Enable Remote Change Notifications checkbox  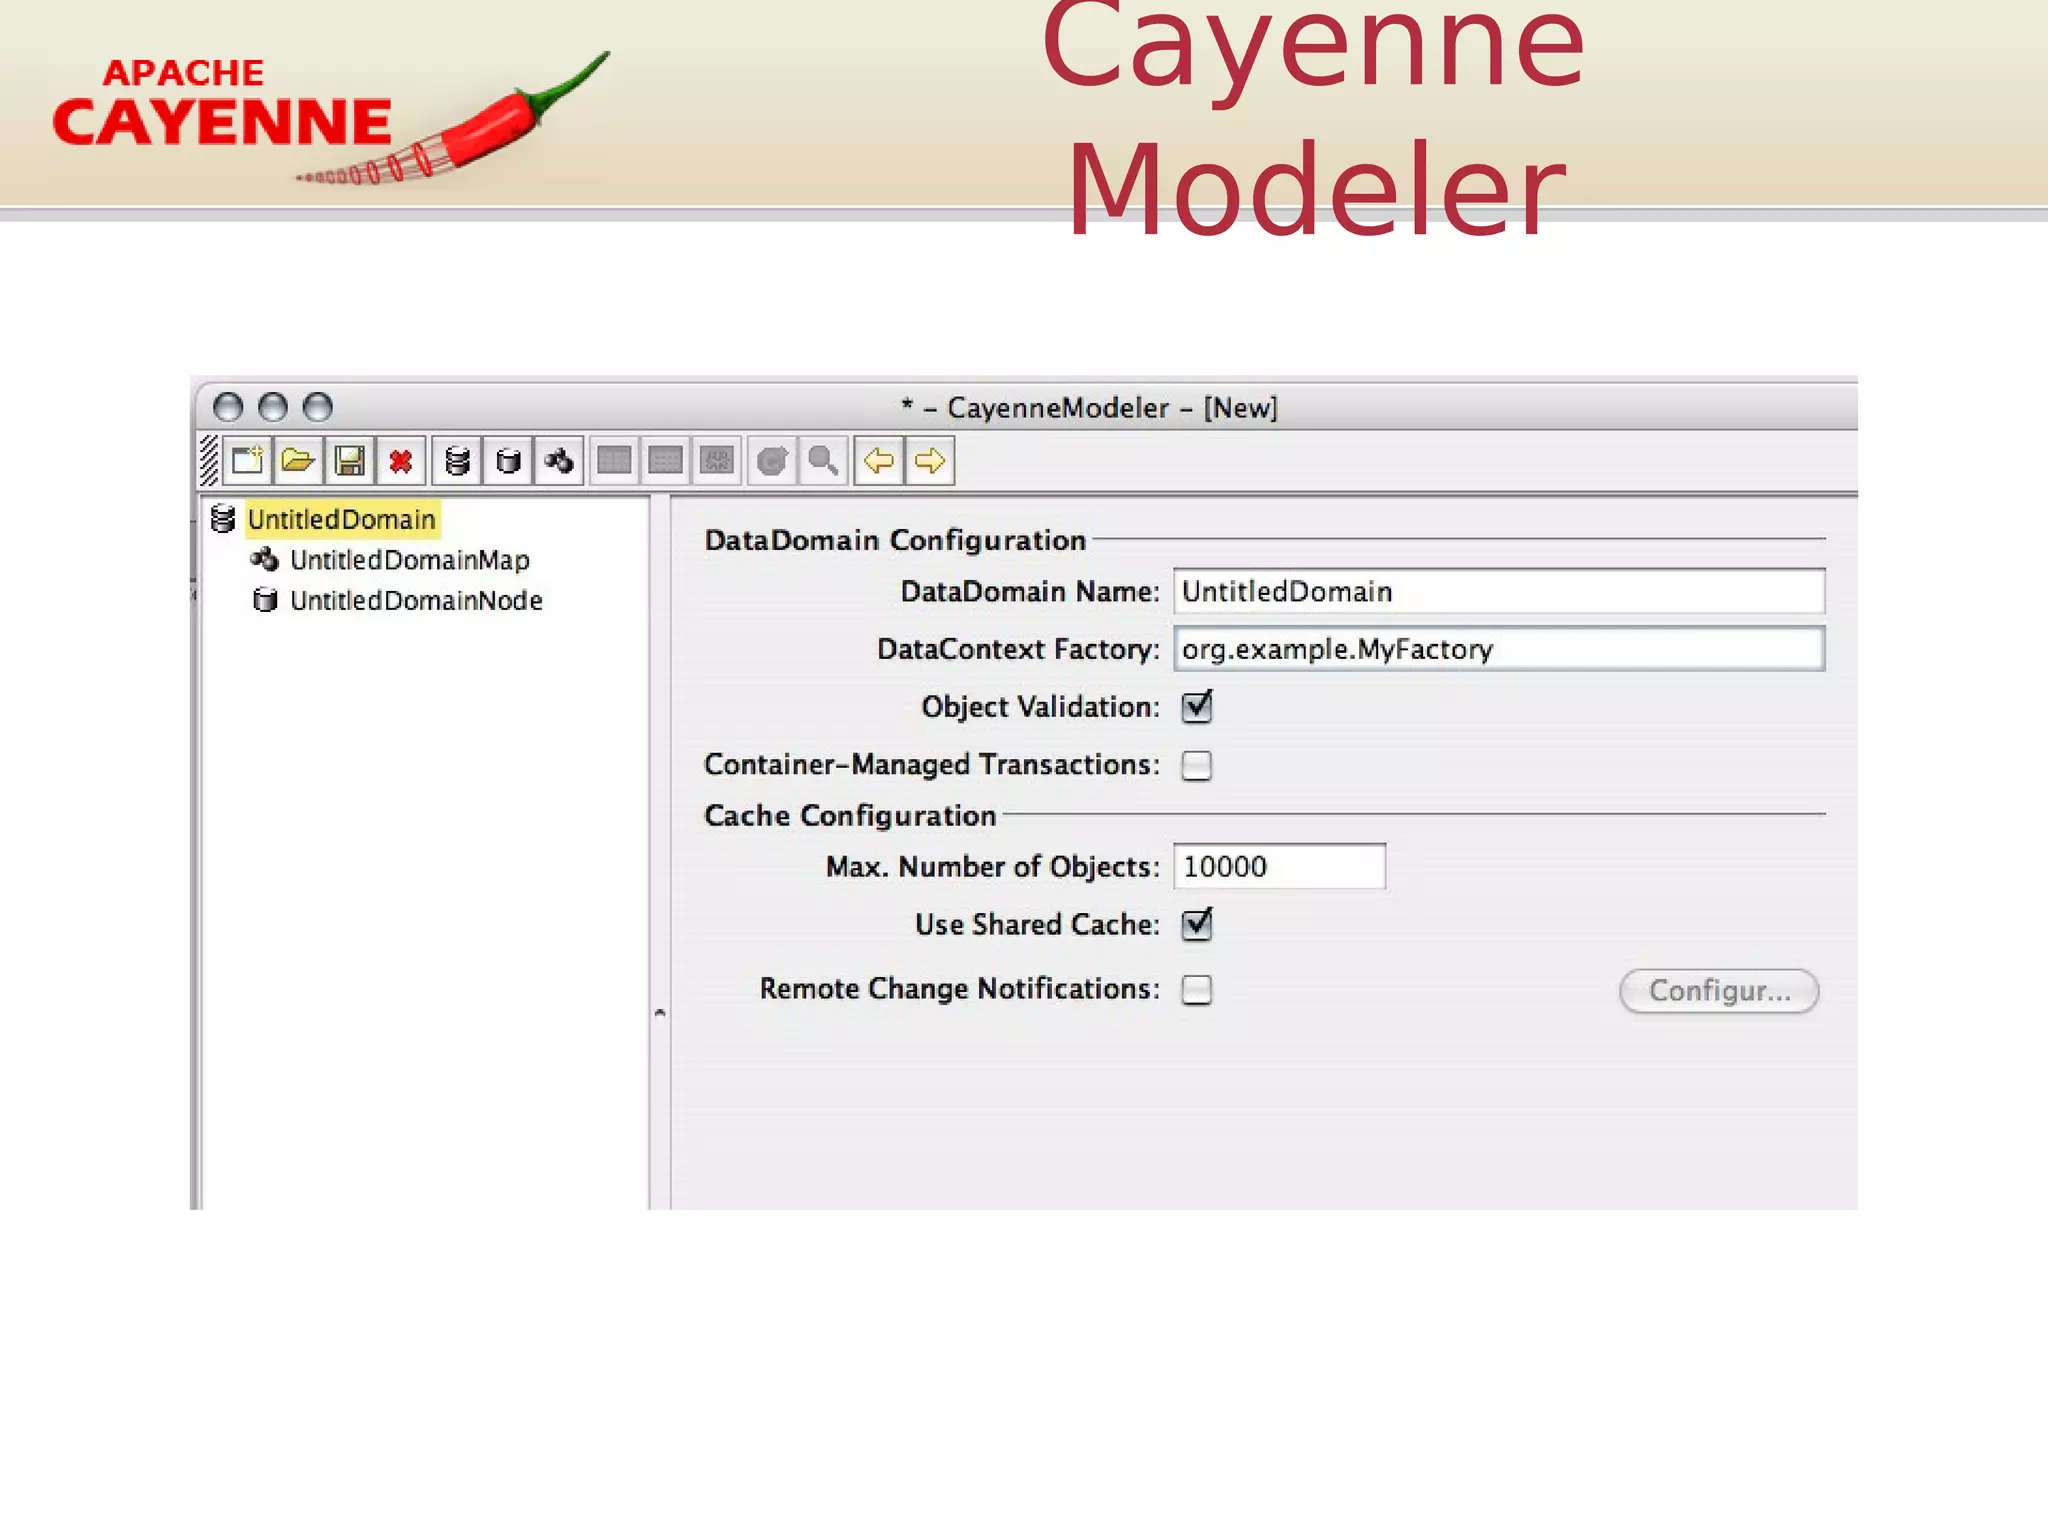1196,989
